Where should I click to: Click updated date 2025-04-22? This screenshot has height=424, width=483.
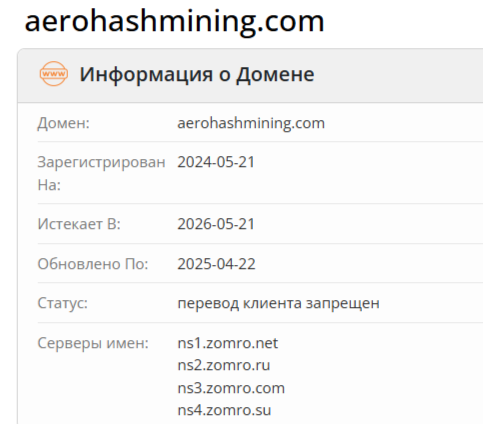[x=216, y=264]
